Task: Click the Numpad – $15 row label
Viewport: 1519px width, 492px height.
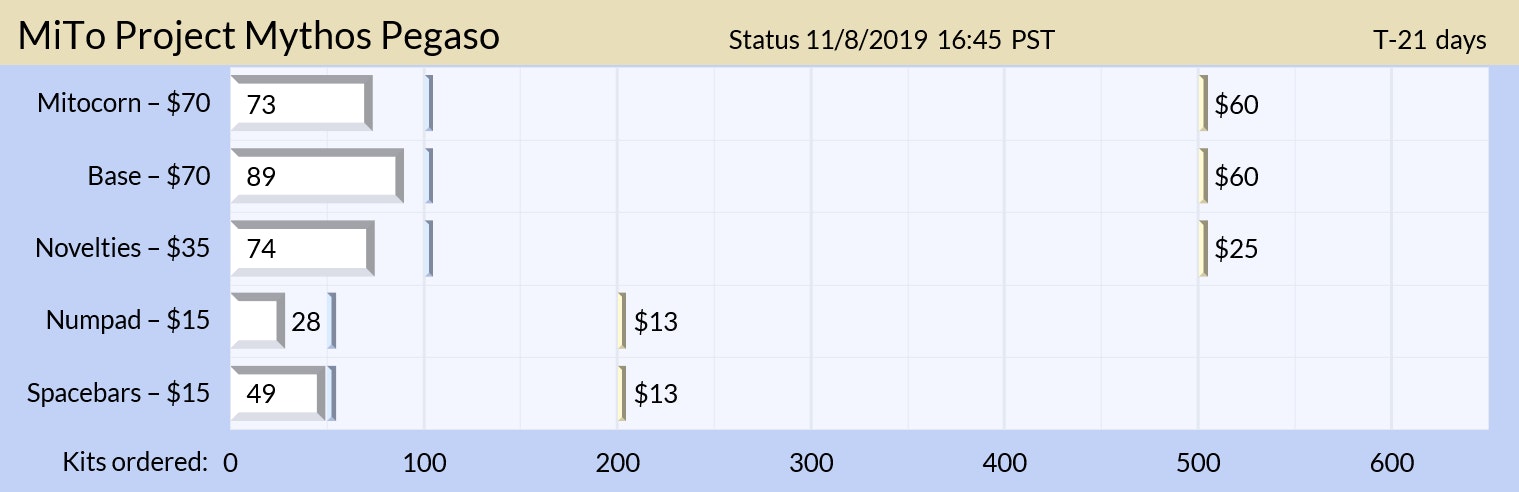Action: 128,321
